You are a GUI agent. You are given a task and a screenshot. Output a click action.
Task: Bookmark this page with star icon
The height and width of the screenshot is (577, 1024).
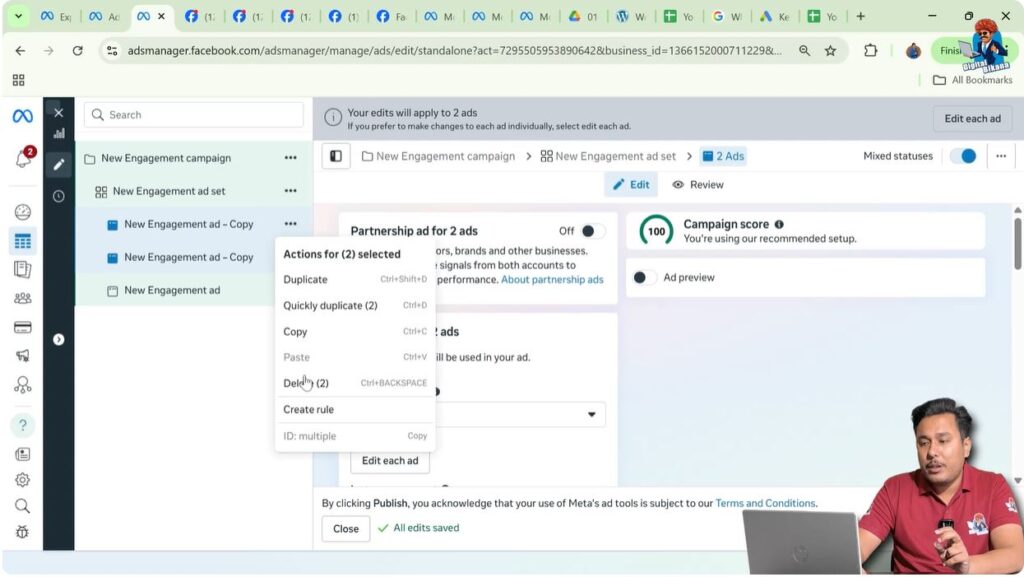pos(830,50)
